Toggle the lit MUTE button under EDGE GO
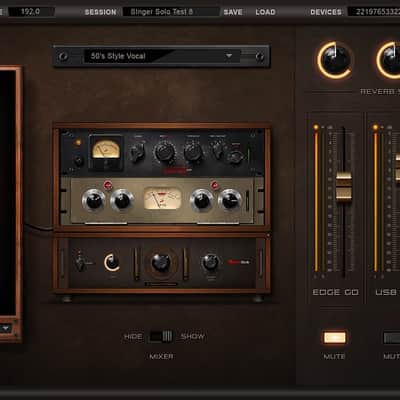 pos(334,338)
